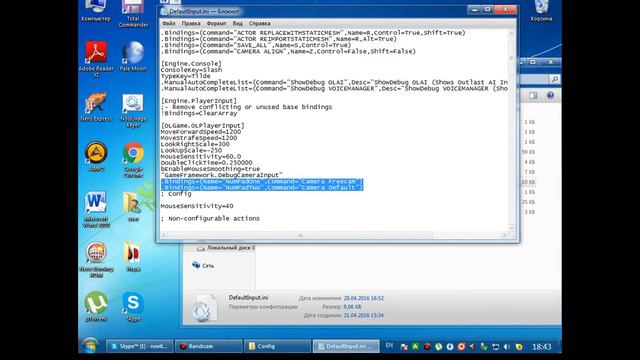Click the line "; Non-configurable actions"
The width and height of the screenshot is (640, 360).
(210, 219)
